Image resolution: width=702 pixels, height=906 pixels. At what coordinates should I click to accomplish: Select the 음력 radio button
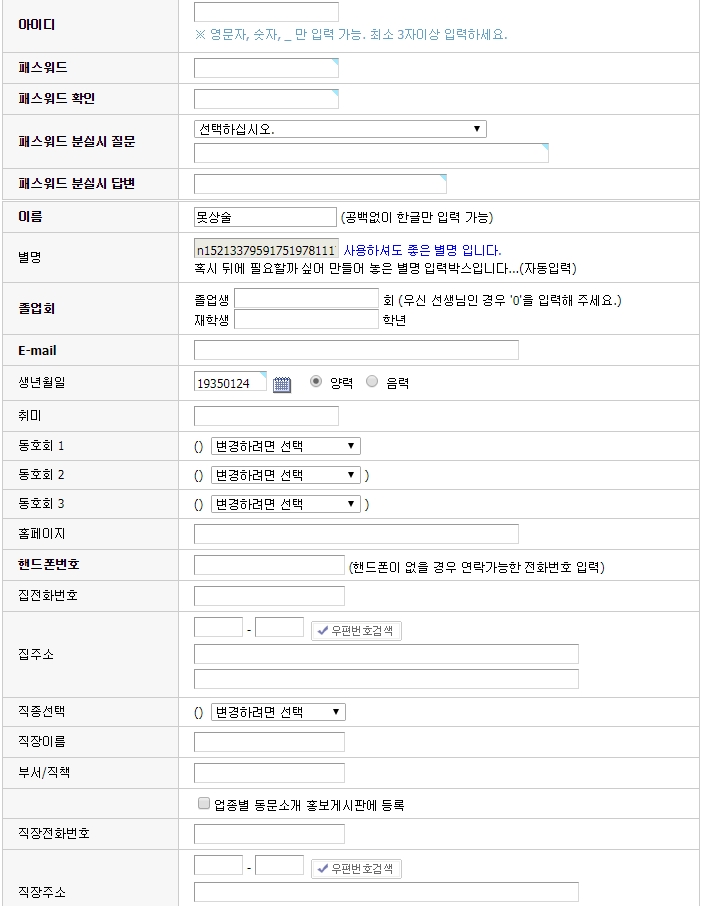coord(372,381)
